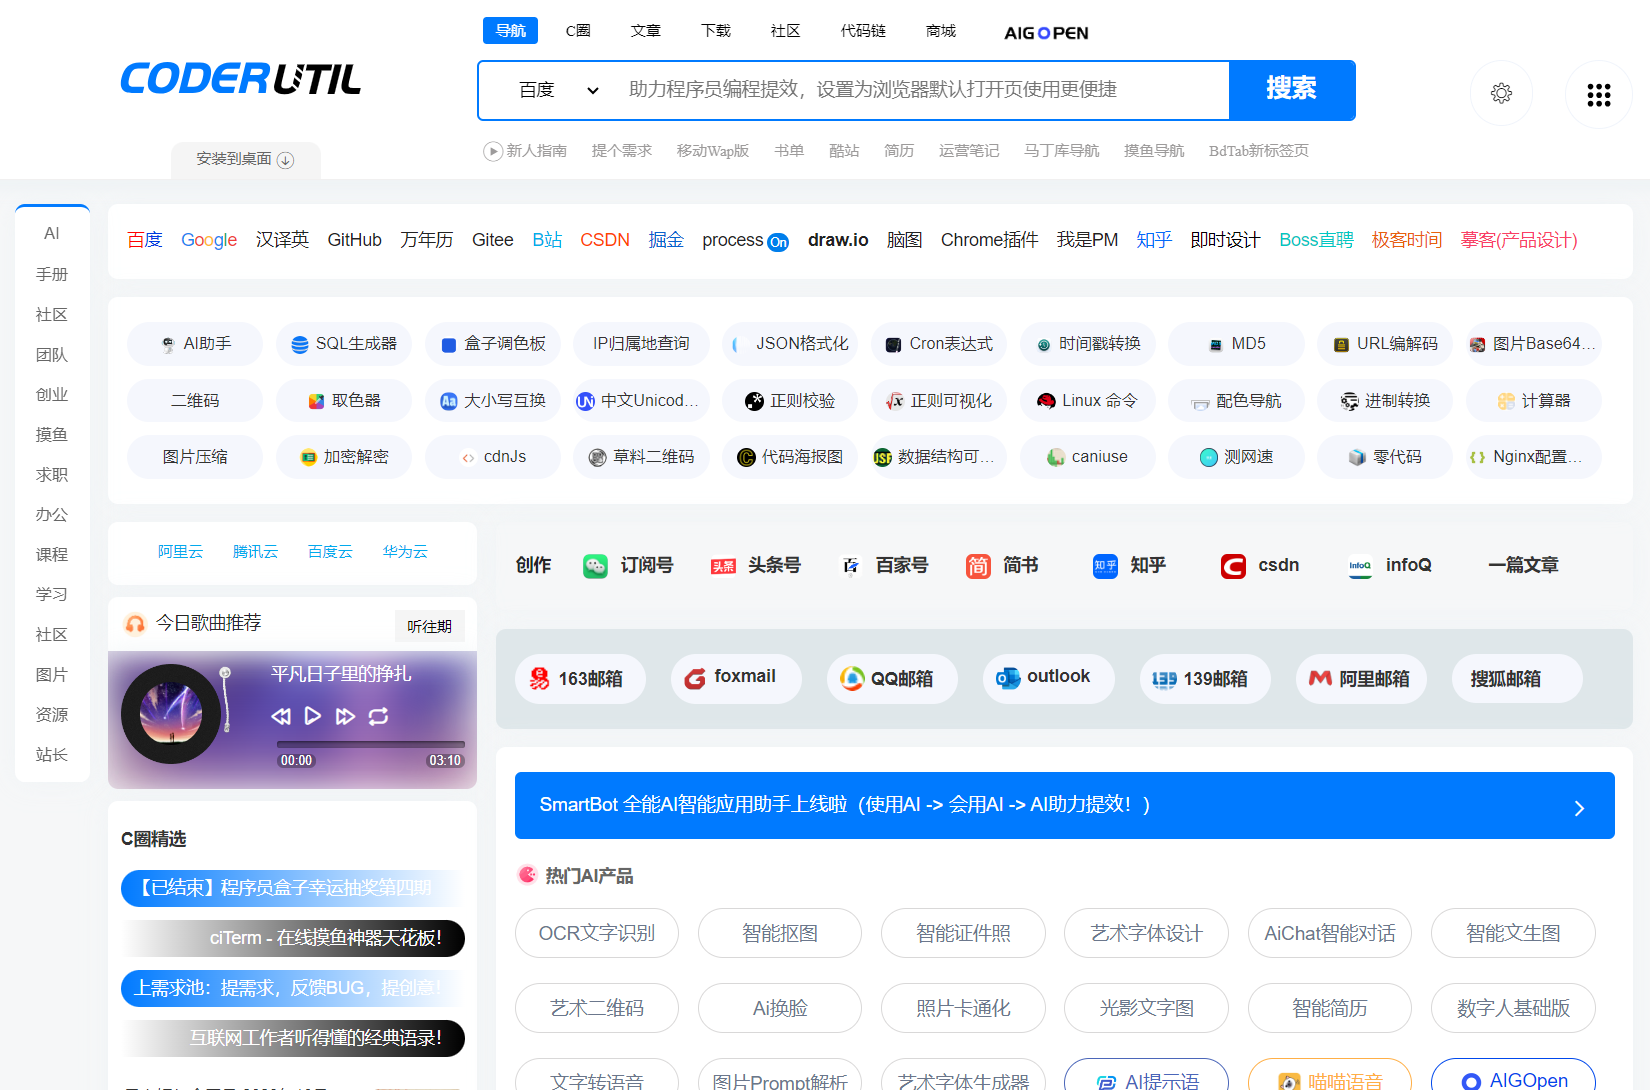Select AI in left sidebar
The width and height of the screenshot is (1650, 1090).
52,233
